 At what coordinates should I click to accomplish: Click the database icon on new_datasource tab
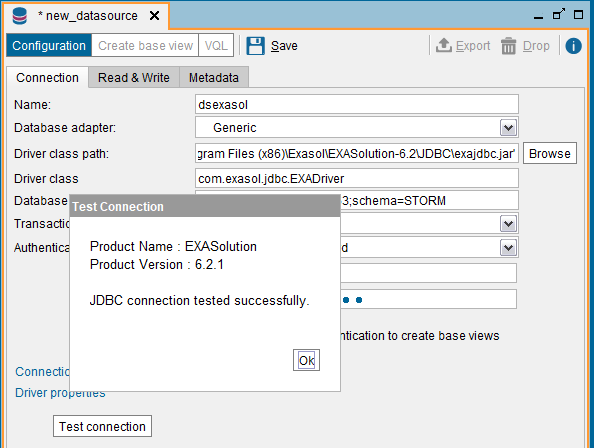pos(19,16)
